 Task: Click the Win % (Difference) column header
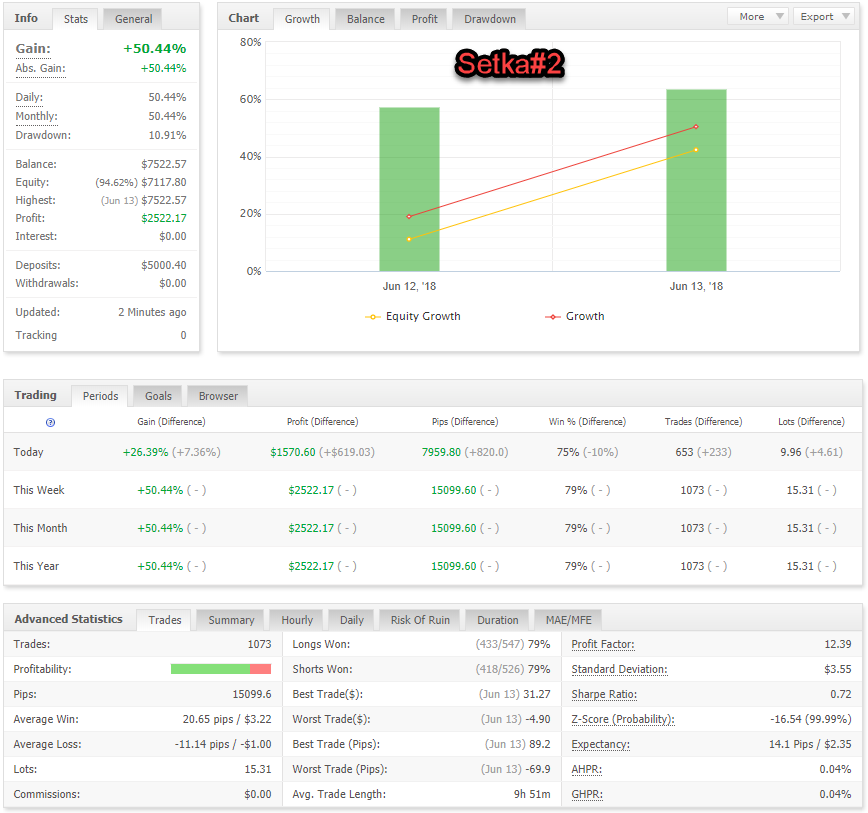coord(587,422)
